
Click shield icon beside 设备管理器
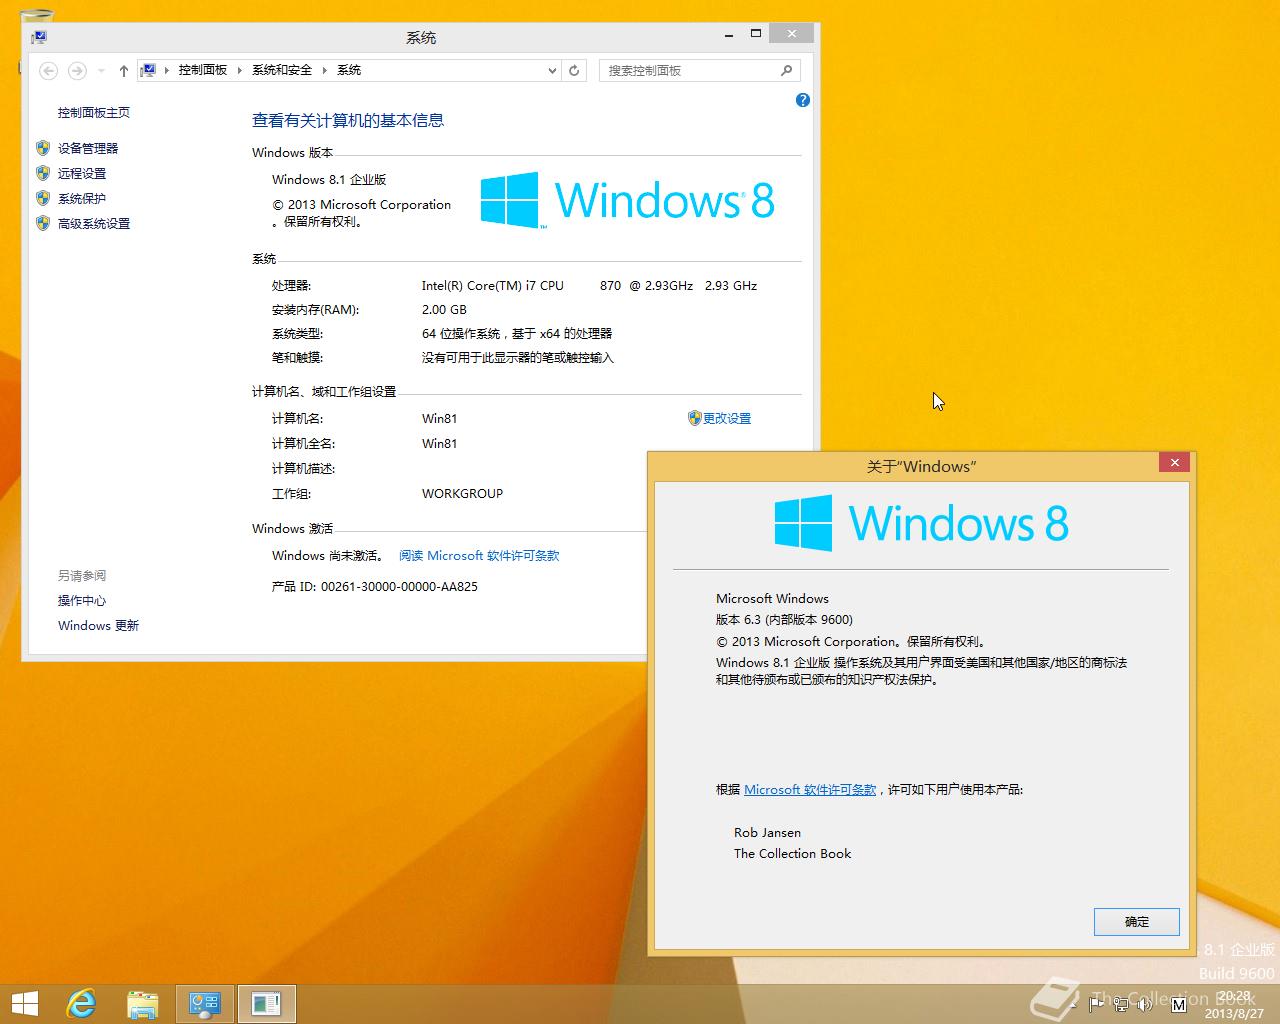[x=43, y=148]
